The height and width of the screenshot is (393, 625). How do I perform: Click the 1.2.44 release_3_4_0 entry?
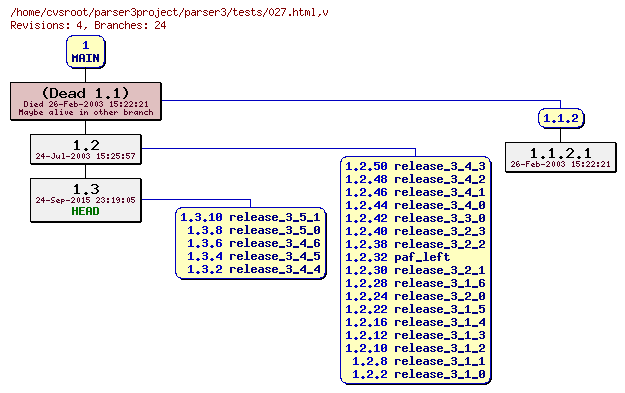point(415,205)
